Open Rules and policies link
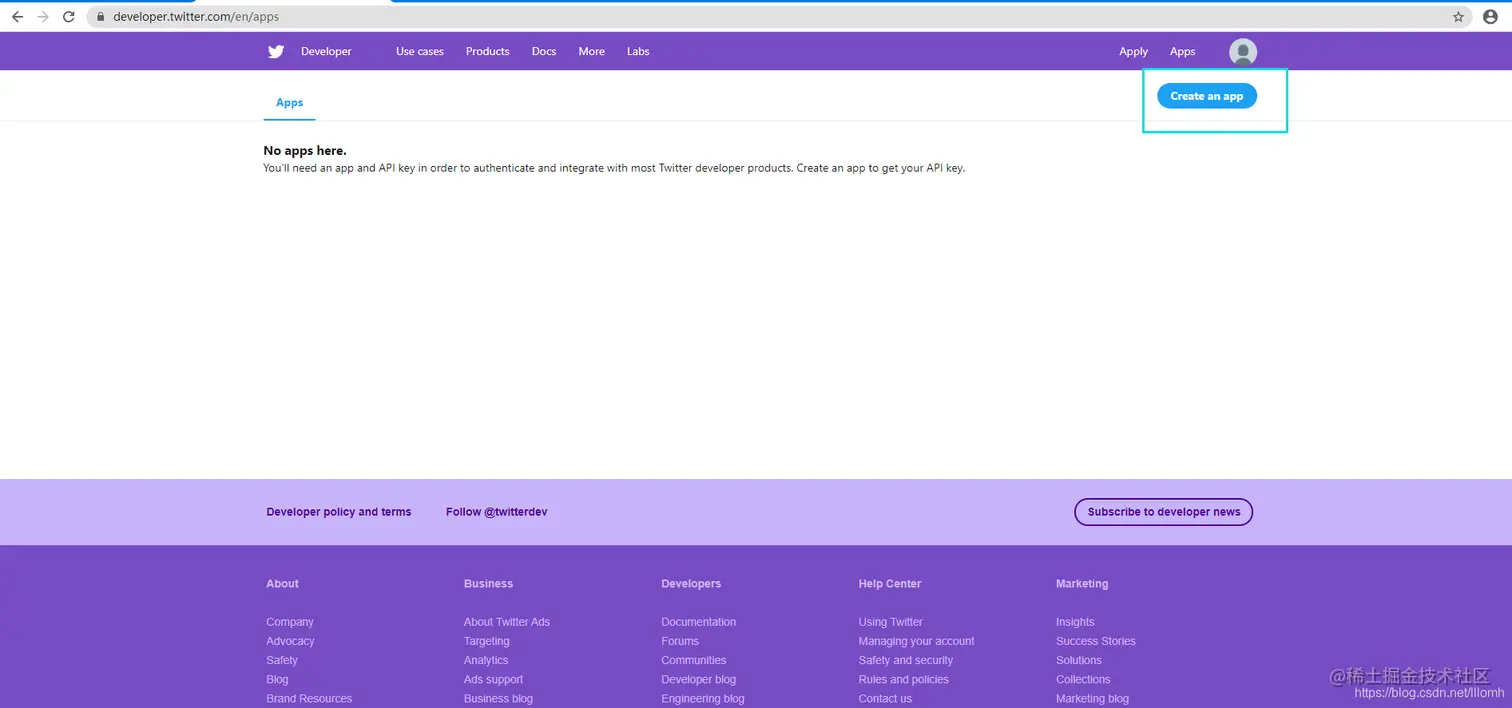The height and width of the screenshot is (708, 1512). pyautogui.click(x=904, y=679)
